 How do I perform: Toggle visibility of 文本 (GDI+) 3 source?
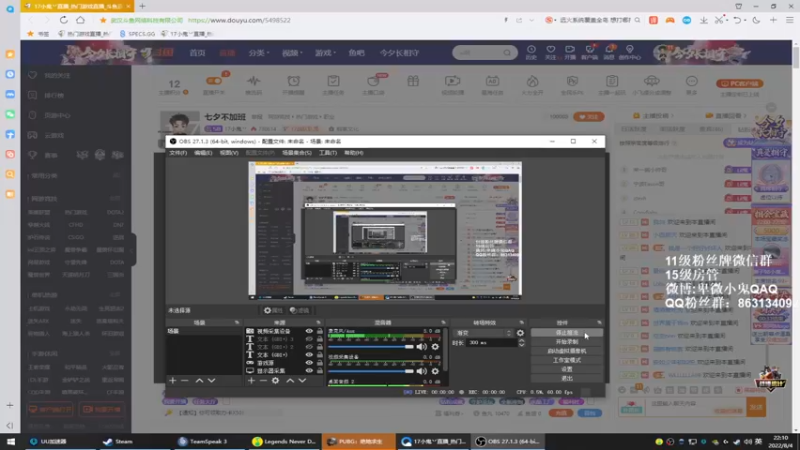(309, 339)
